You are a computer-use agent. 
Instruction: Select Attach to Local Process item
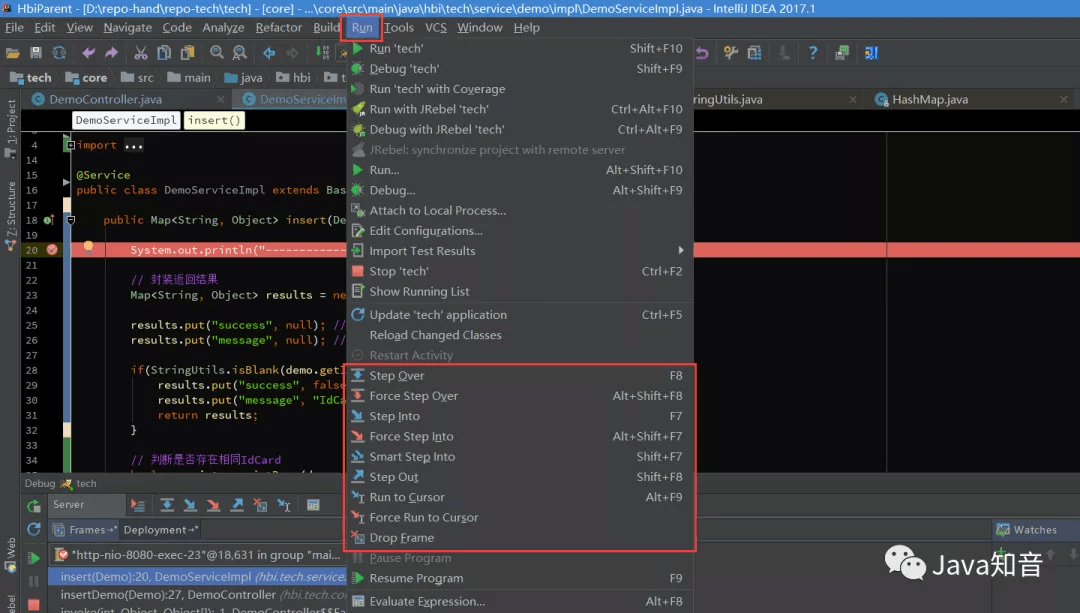click(520, 211)
